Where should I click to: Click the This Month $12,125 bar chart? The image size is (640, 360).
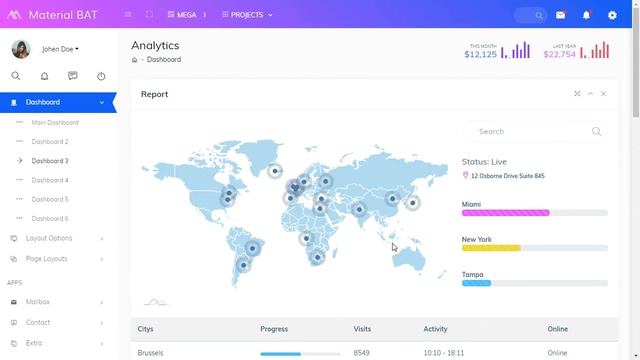tap(516, 50)
